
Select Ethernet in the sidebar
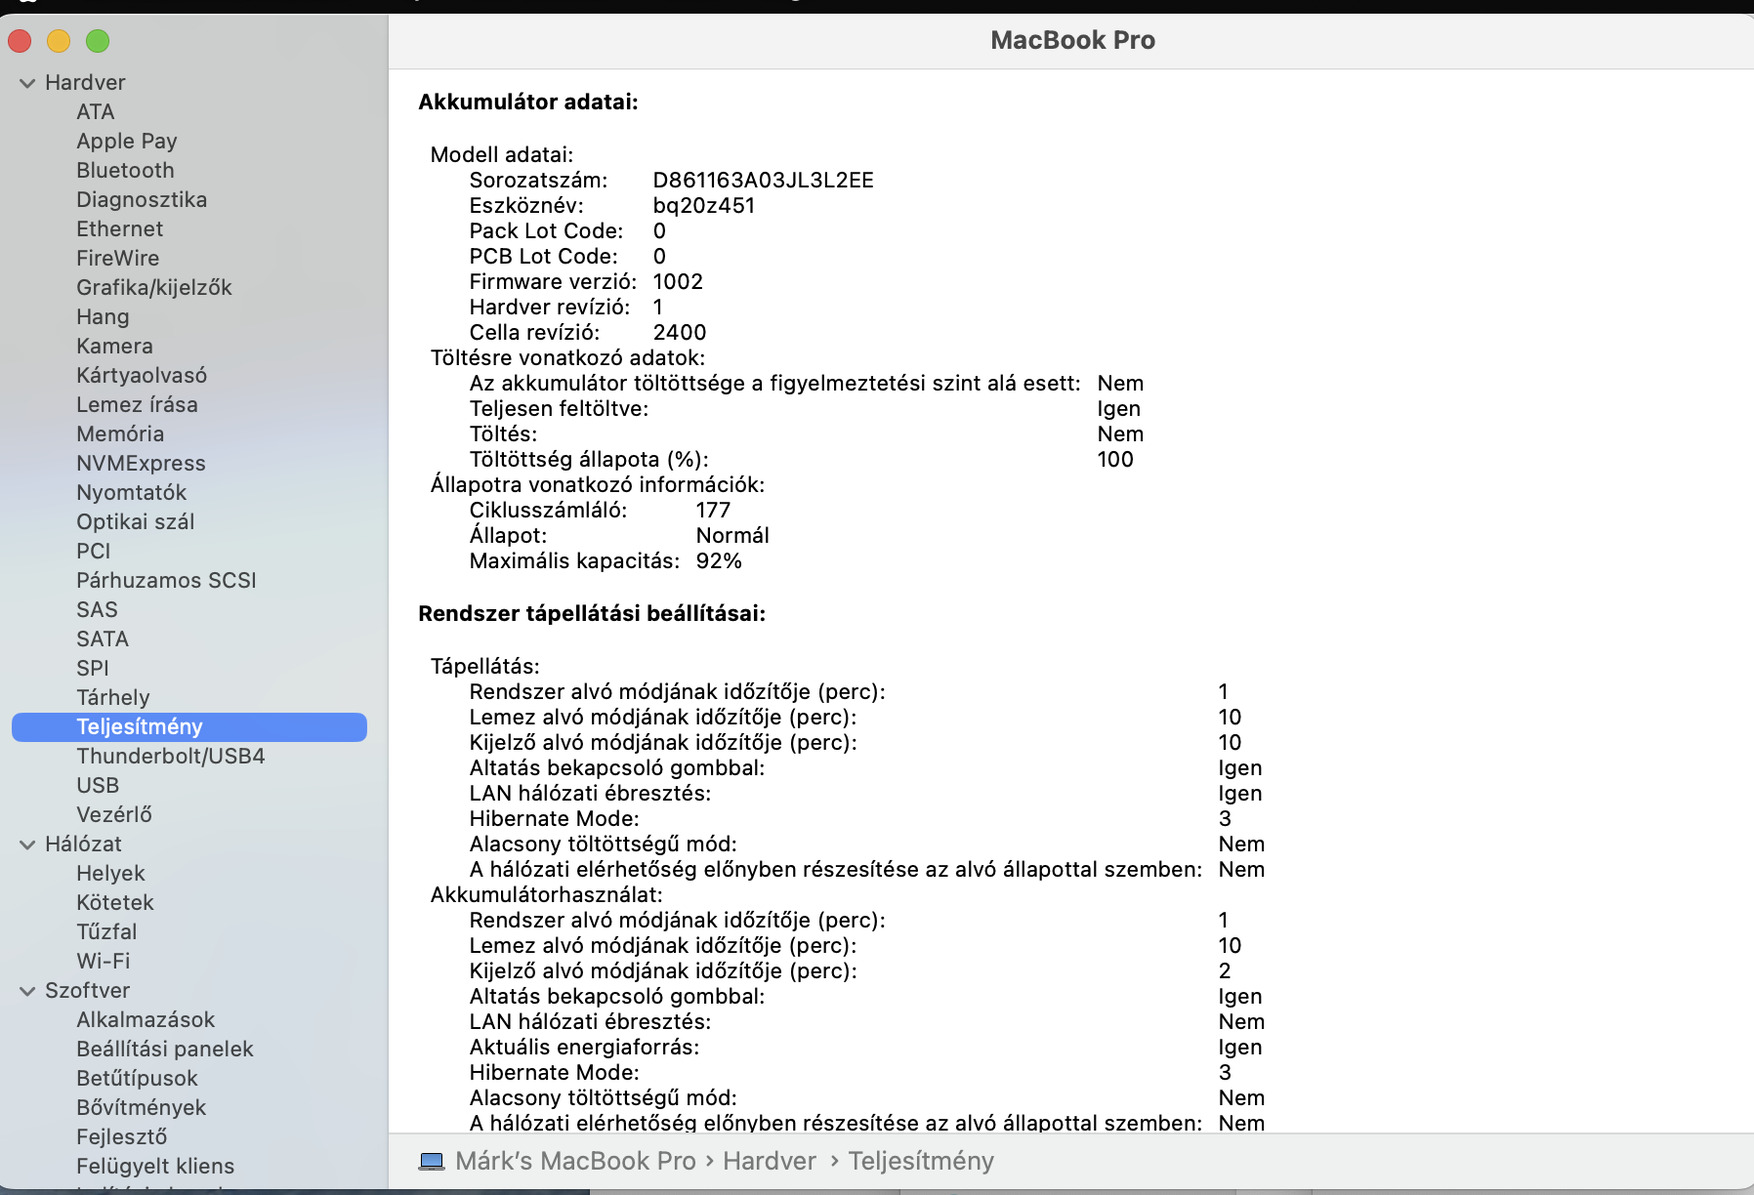coord(119,229)
